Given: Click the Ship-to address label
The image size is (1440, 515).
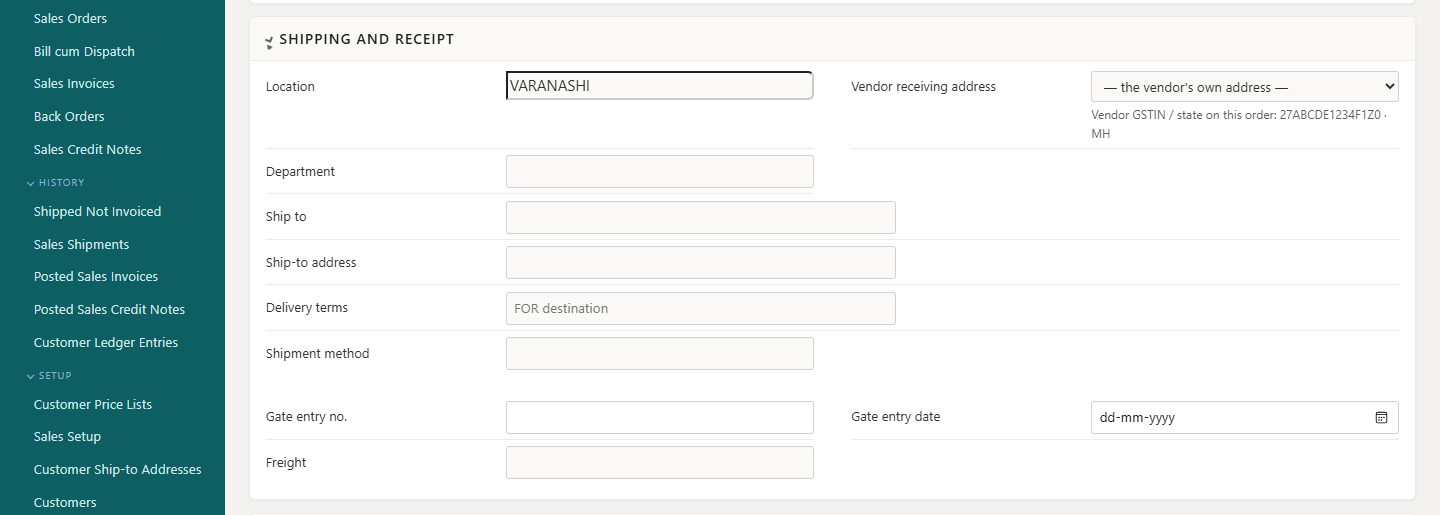Looking at the screenshot, I should (x=311, y=263).
